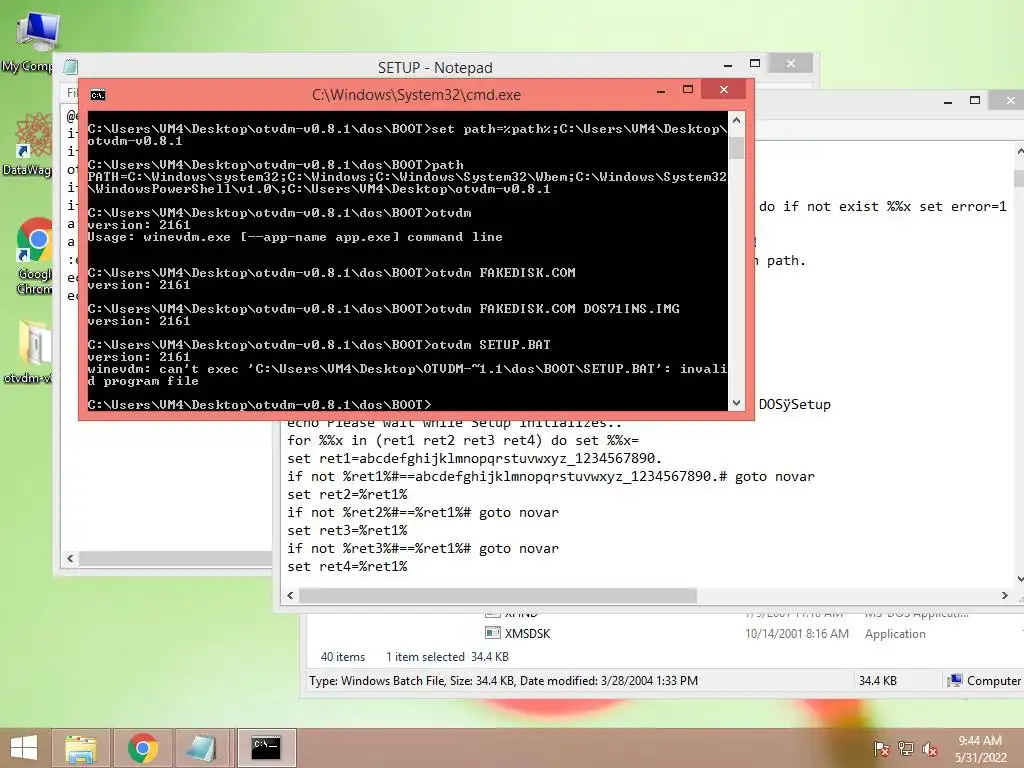
Task: Maximize the SETUP Notepad window
Action: coord(755,63)
